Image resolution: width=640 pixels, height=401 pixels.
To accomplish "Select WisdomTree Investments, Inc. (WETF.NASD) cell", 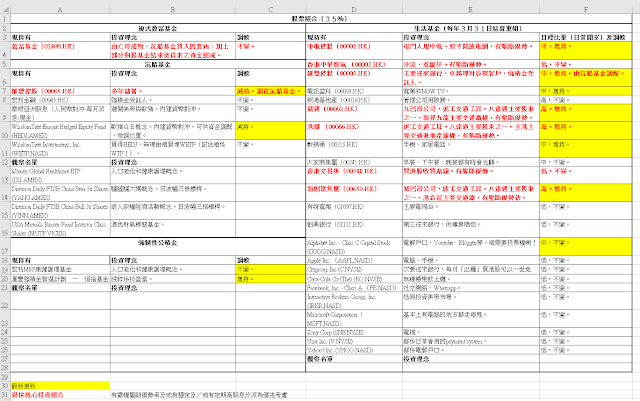I will (60, 149).
